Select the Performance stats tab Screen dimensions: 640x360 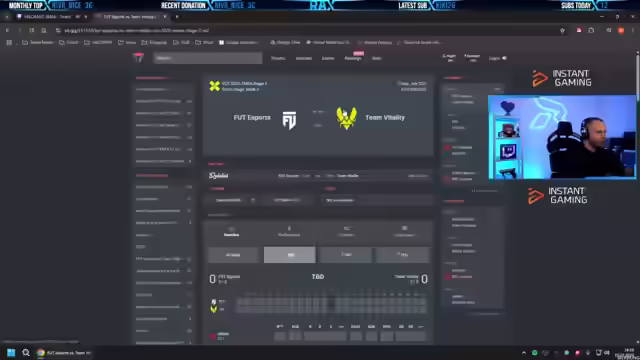(x=289, y=231)
